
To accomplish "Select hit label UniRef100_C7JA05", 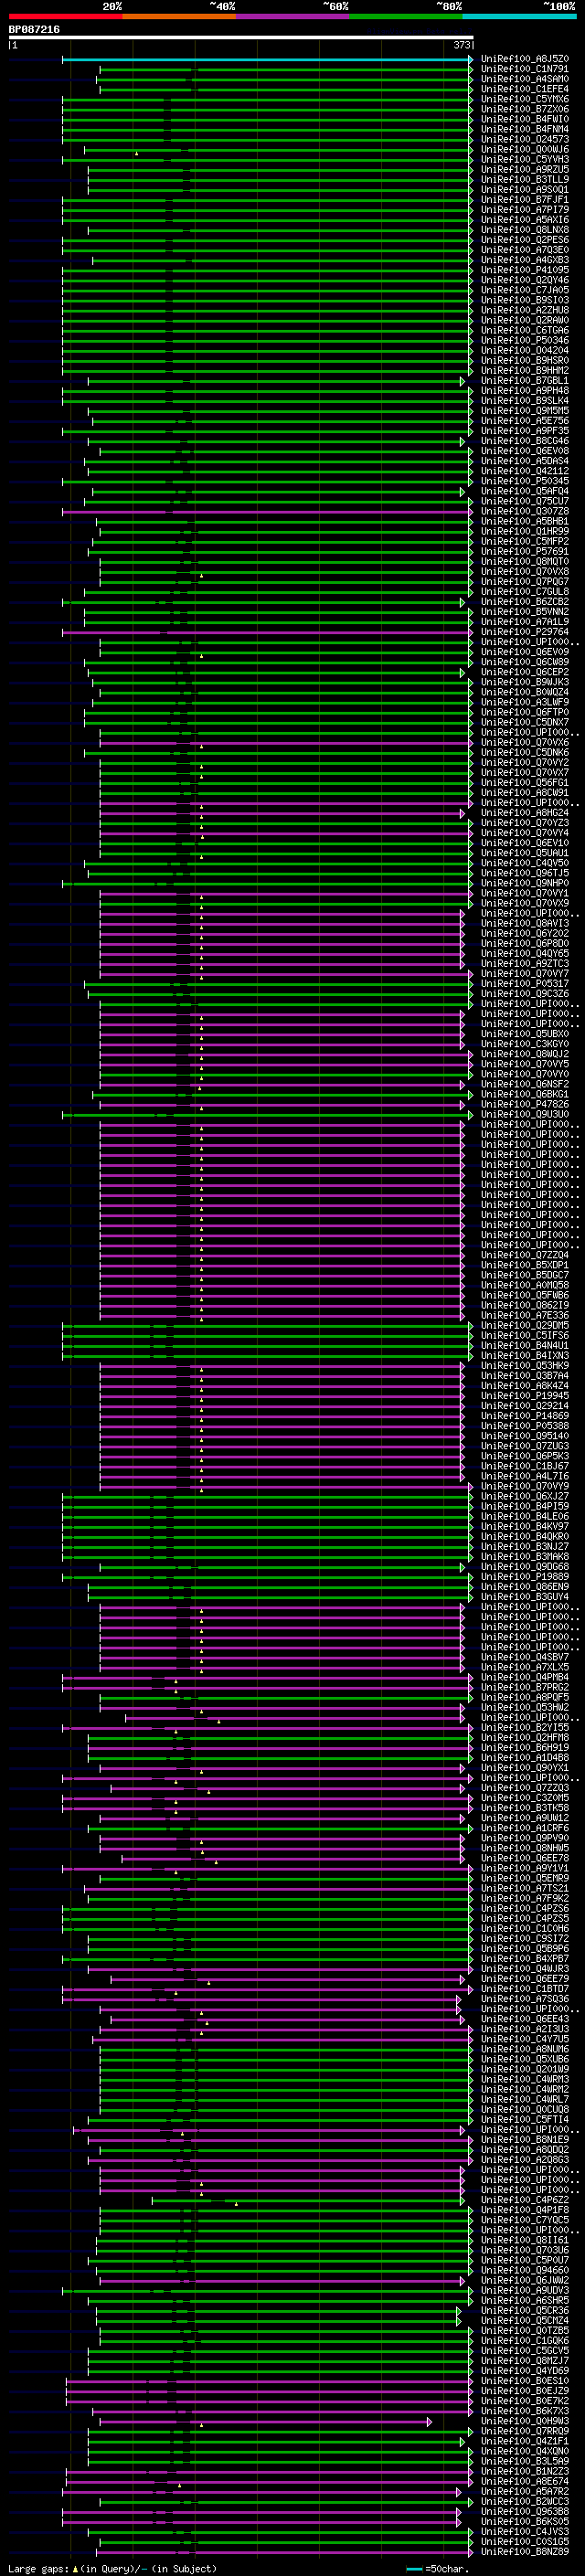I will 525,290.
